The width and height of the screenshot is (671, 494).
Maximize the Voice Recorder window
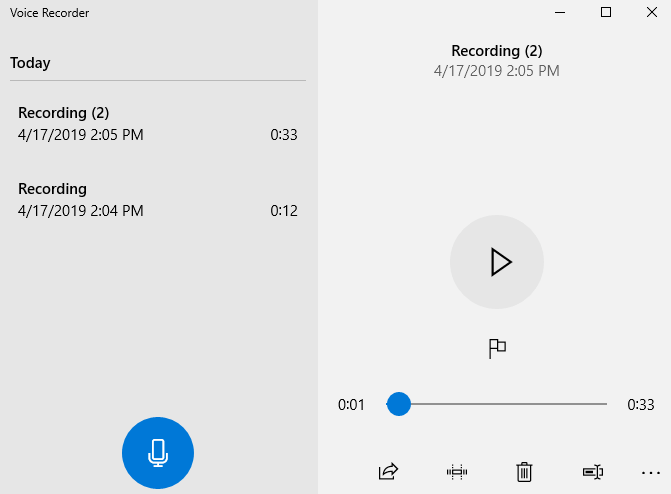point(605,13)
